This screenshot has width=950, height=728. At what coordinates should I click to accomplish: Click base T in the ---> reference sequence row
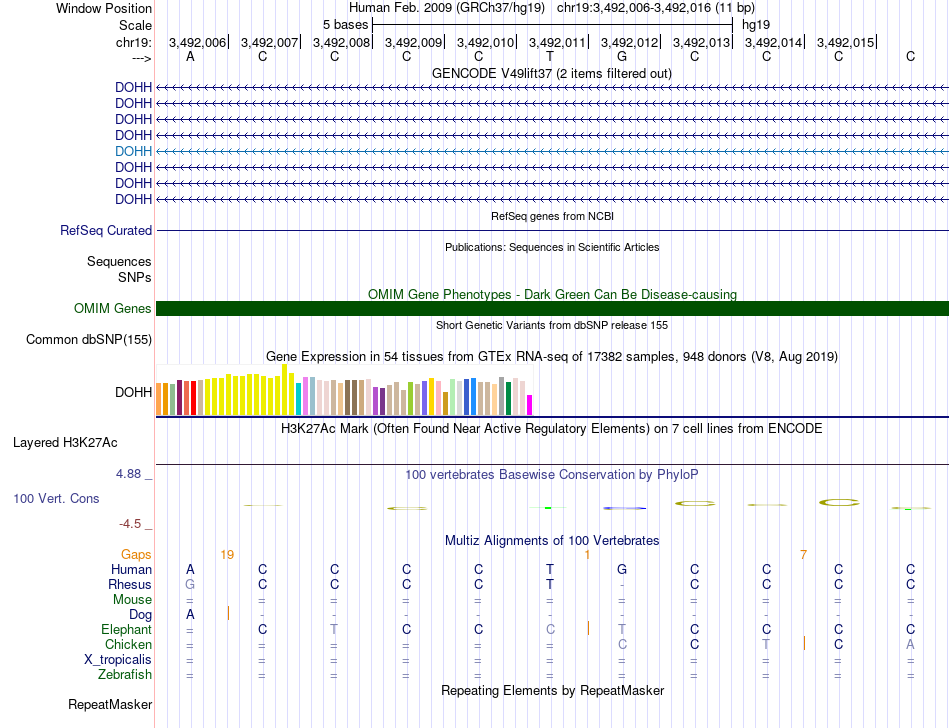point(550,56)
